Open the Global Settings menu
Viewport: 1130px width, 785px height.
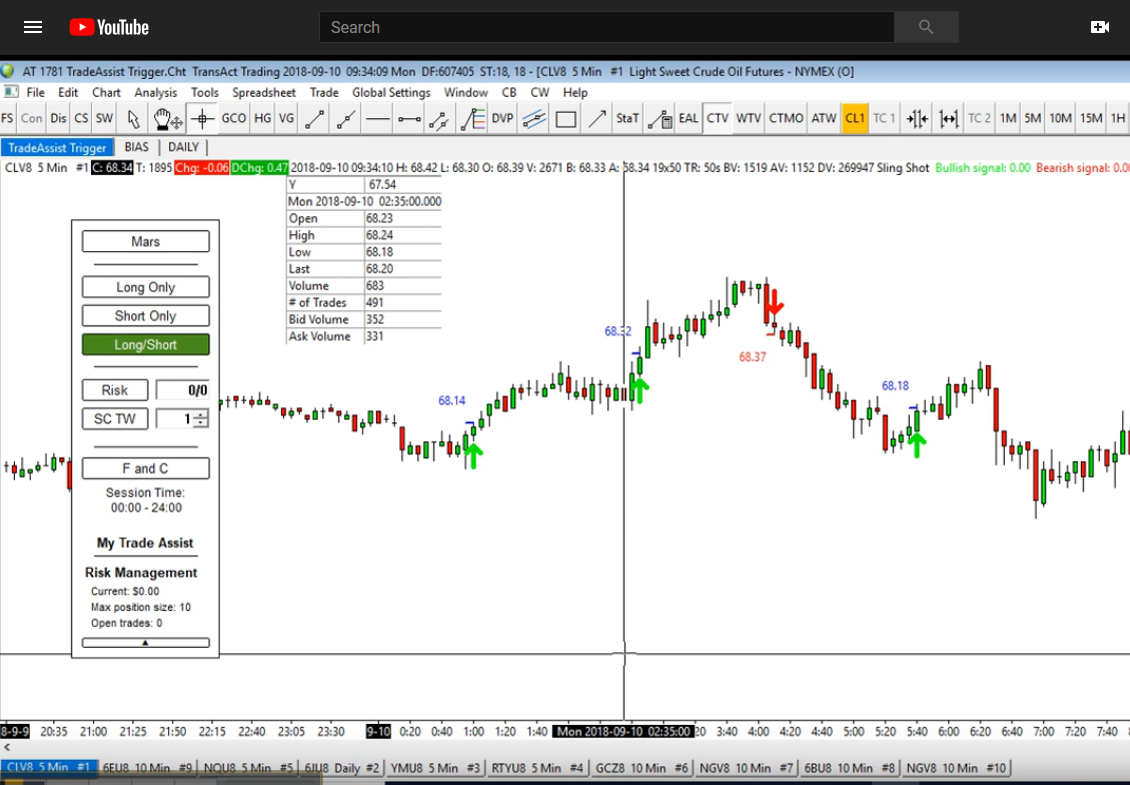tap(391, 92)
